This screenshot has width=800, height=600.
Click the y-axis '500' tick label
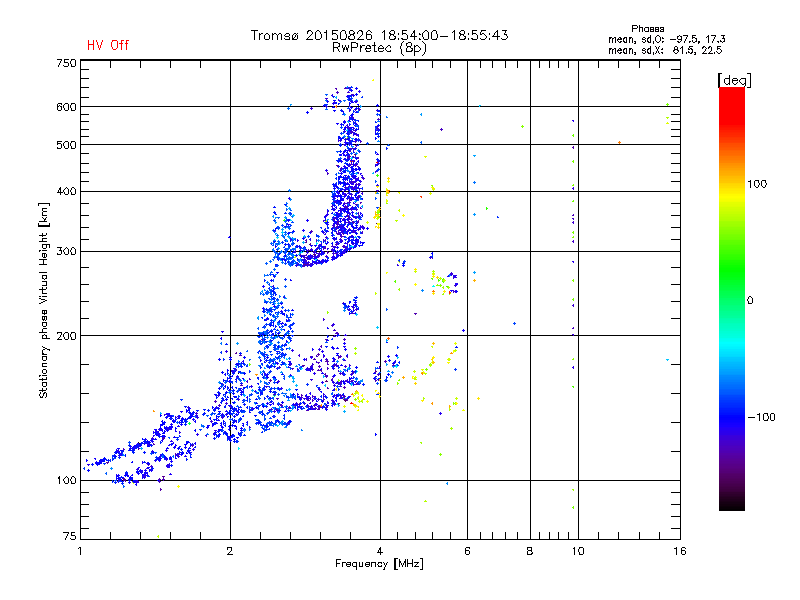click(66, 145)
